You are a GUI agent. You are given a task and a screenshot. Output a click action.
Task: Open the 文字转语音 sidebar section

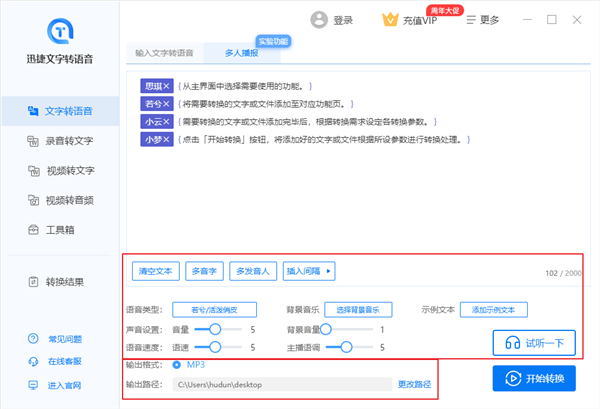[x=60, y=111]
